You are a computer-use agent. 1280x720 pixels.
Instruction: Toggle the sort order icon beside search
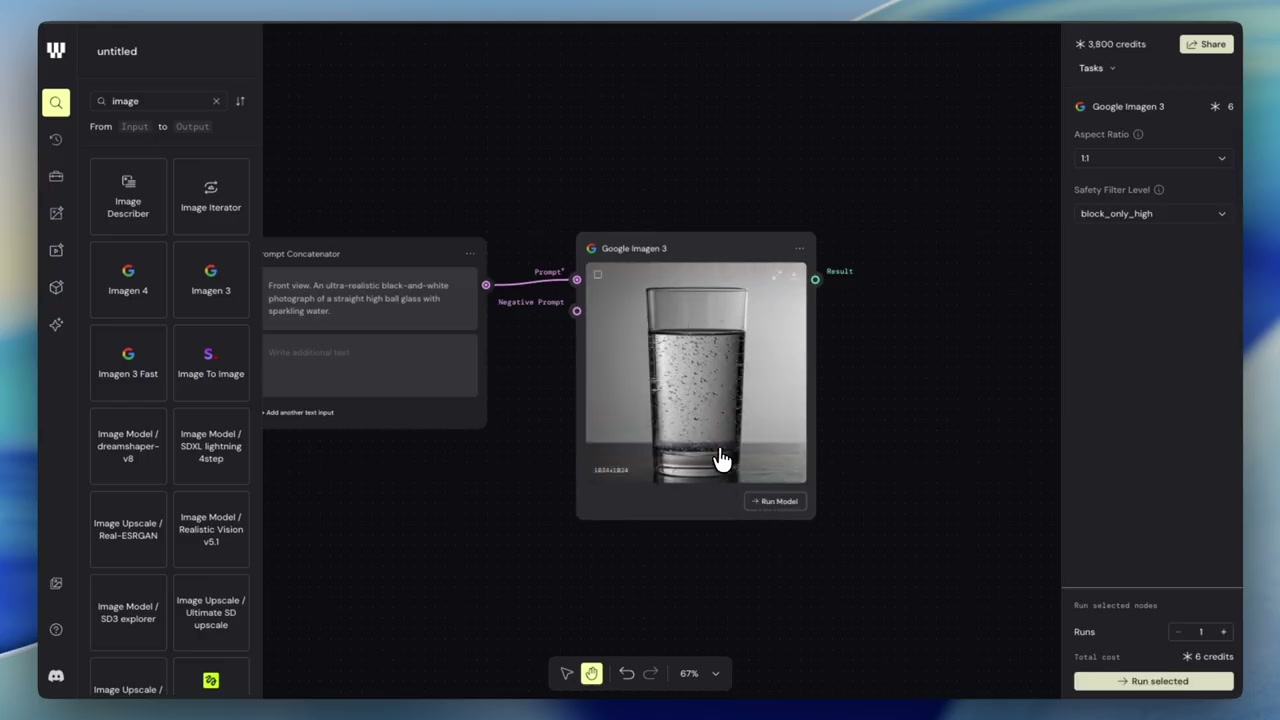coord(240,101)
